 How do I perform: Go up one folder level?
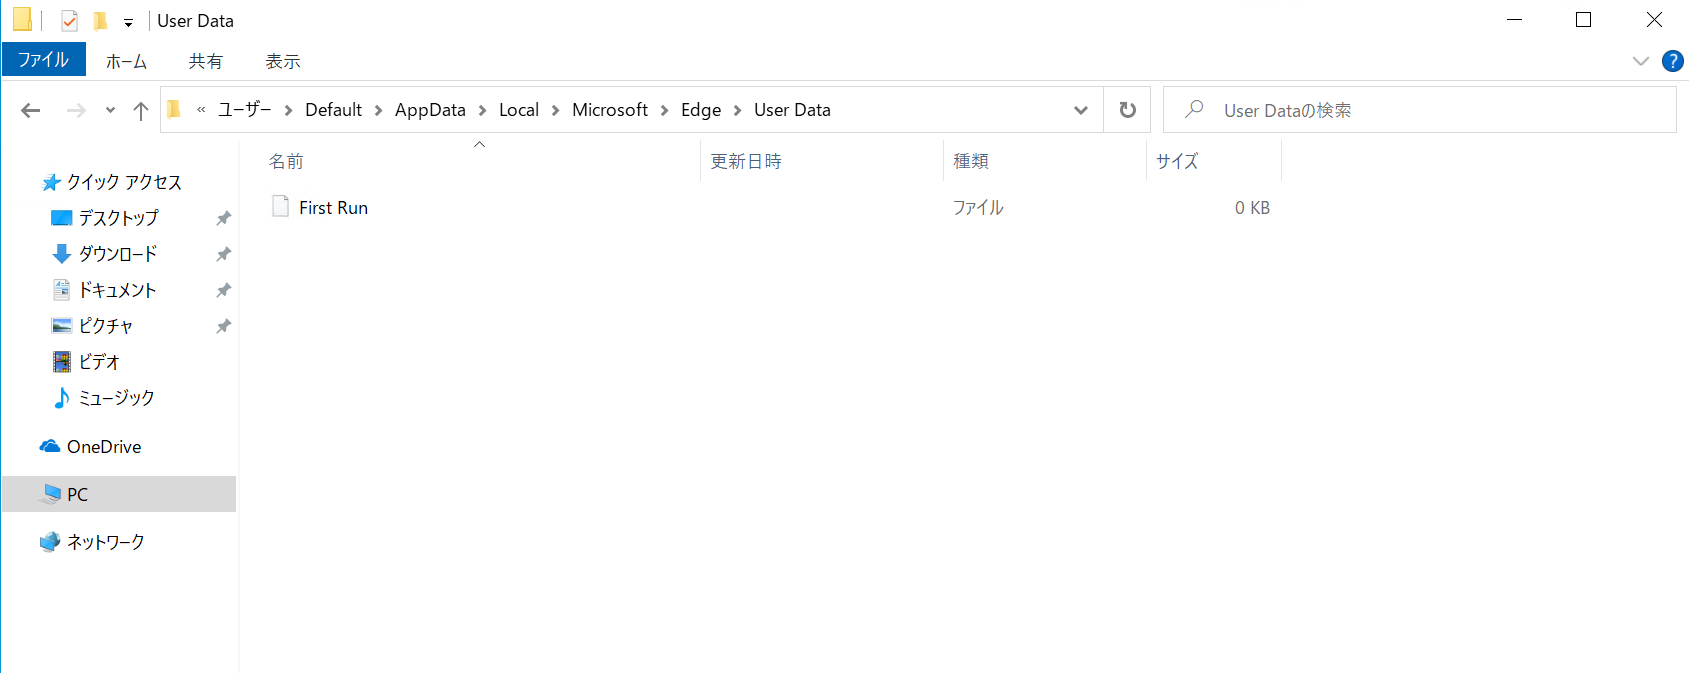click(141, 110)
